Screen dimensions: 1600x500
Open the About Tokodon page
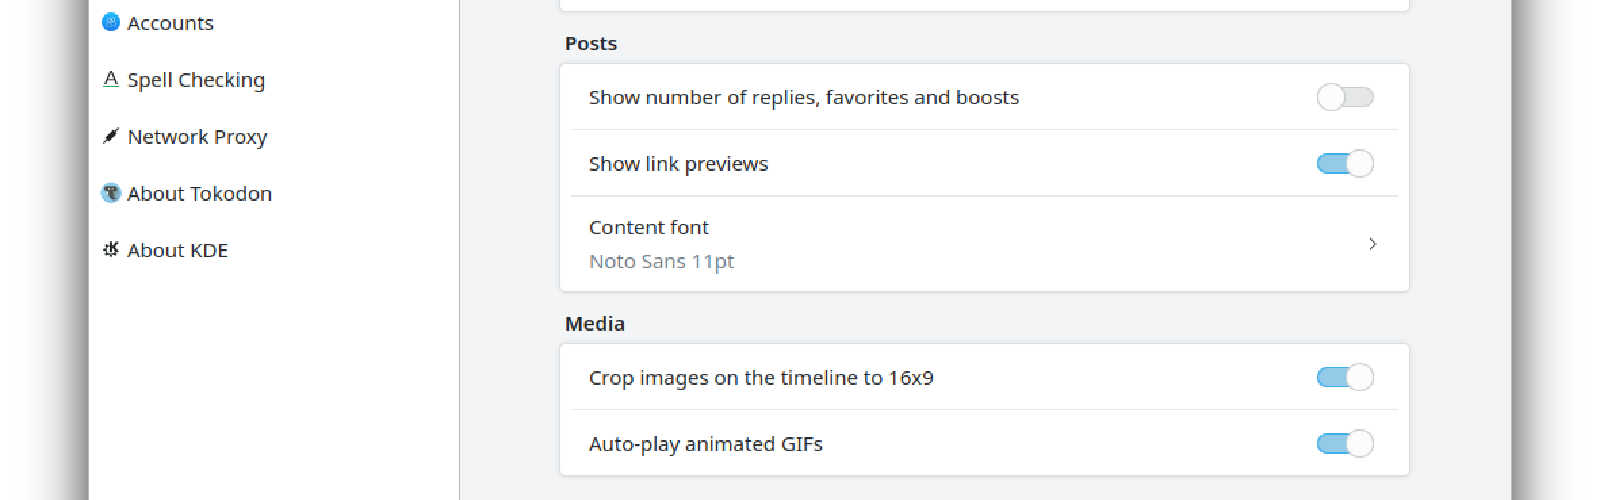click(x=199, y=194)
